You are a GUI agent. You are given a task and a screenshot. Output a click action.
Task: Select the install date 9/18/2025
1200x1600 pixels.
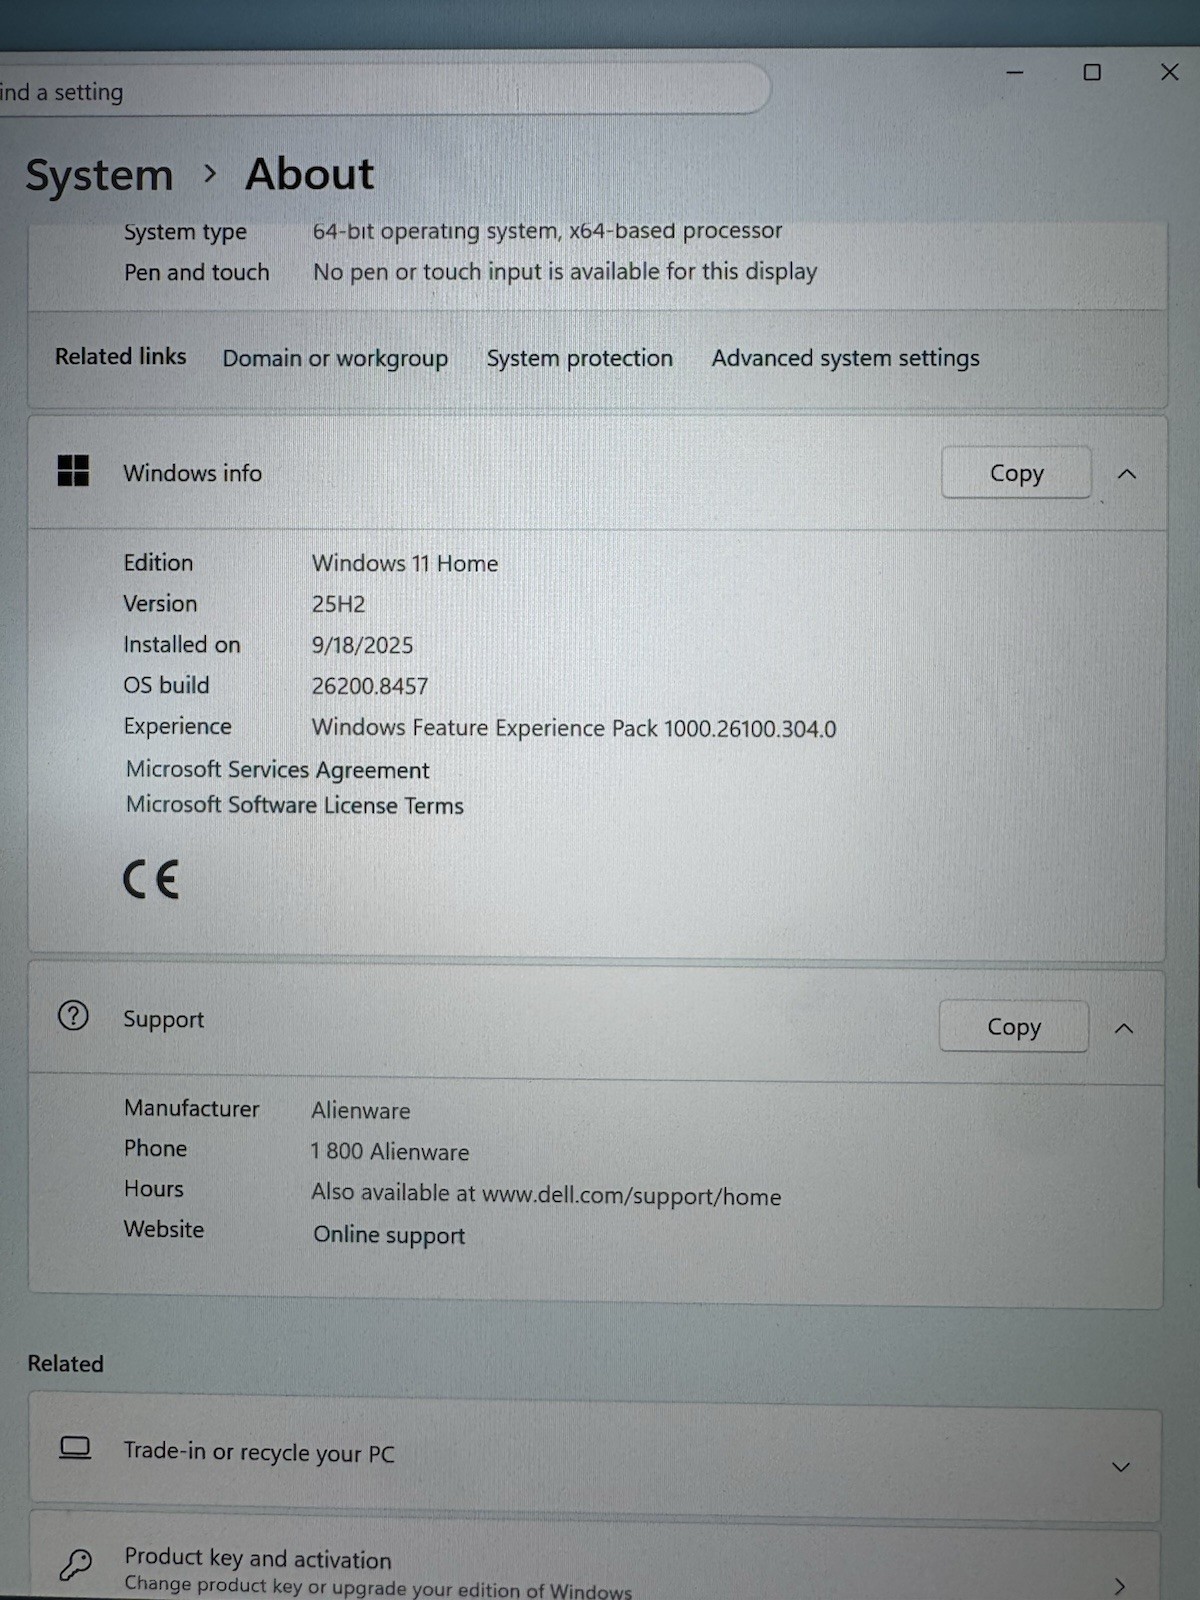tap(362, 645)
